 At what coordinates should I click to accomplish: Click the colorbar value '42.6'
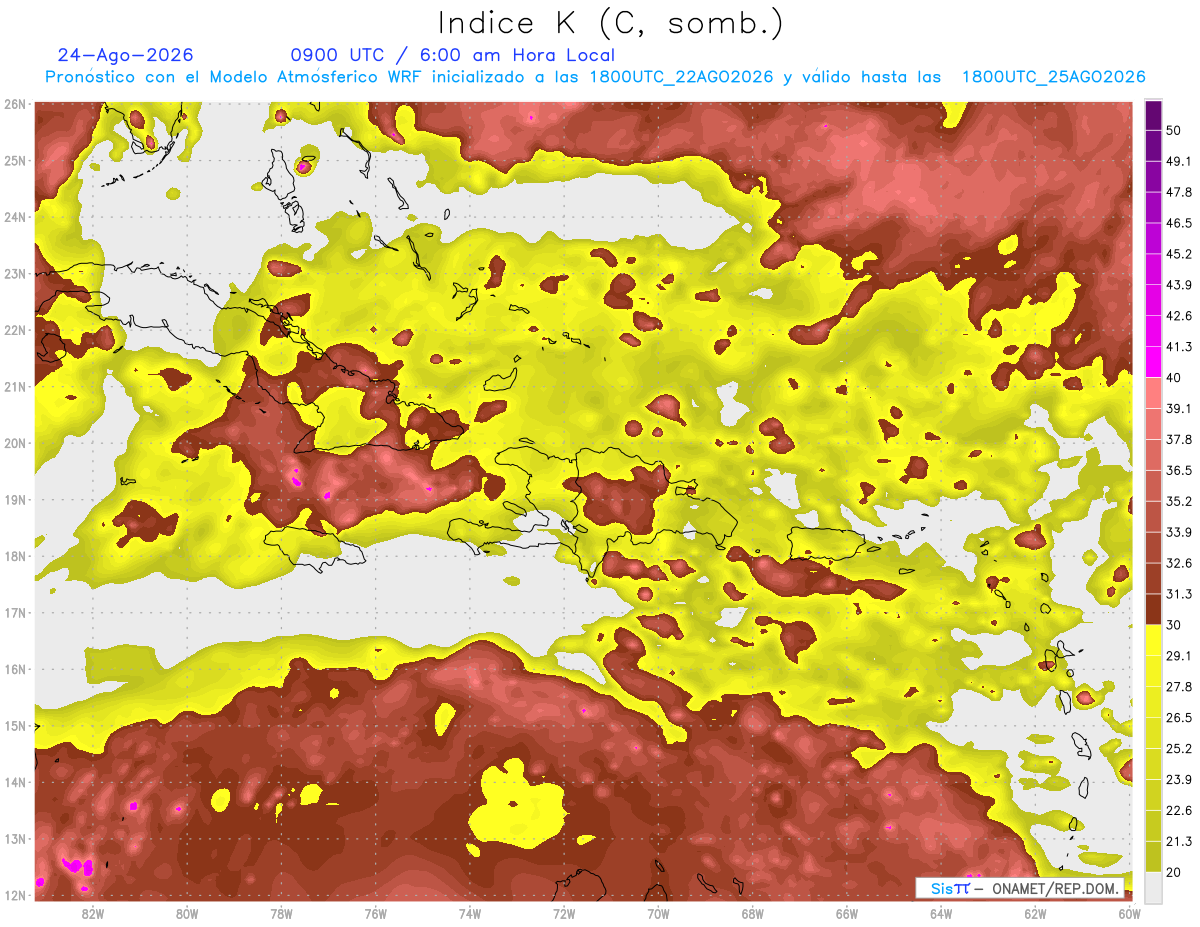[1180, 316]
